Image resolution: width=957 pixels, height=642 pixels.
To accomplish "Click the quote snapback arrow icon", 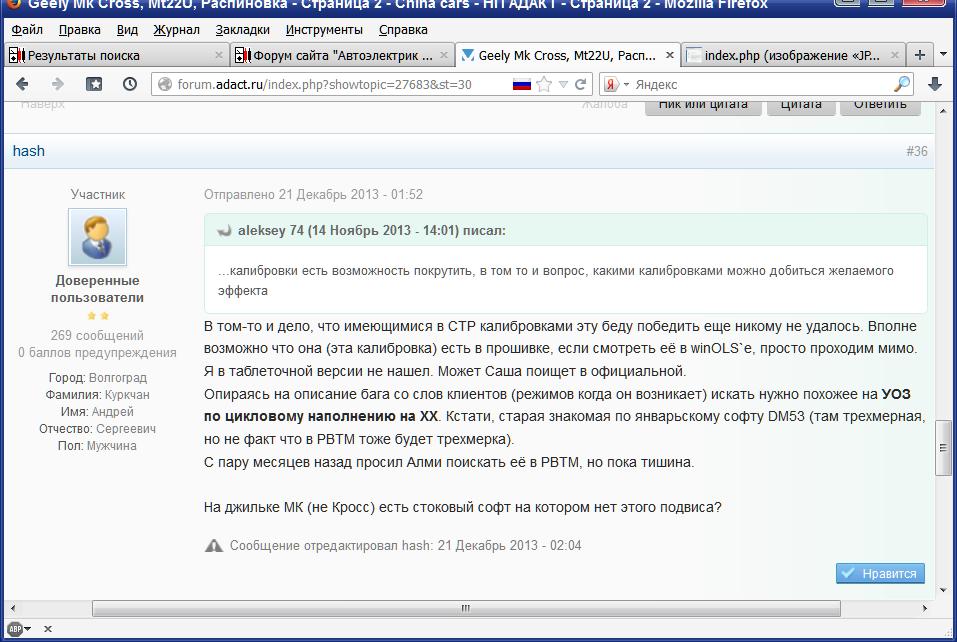I will pos(225,231).
